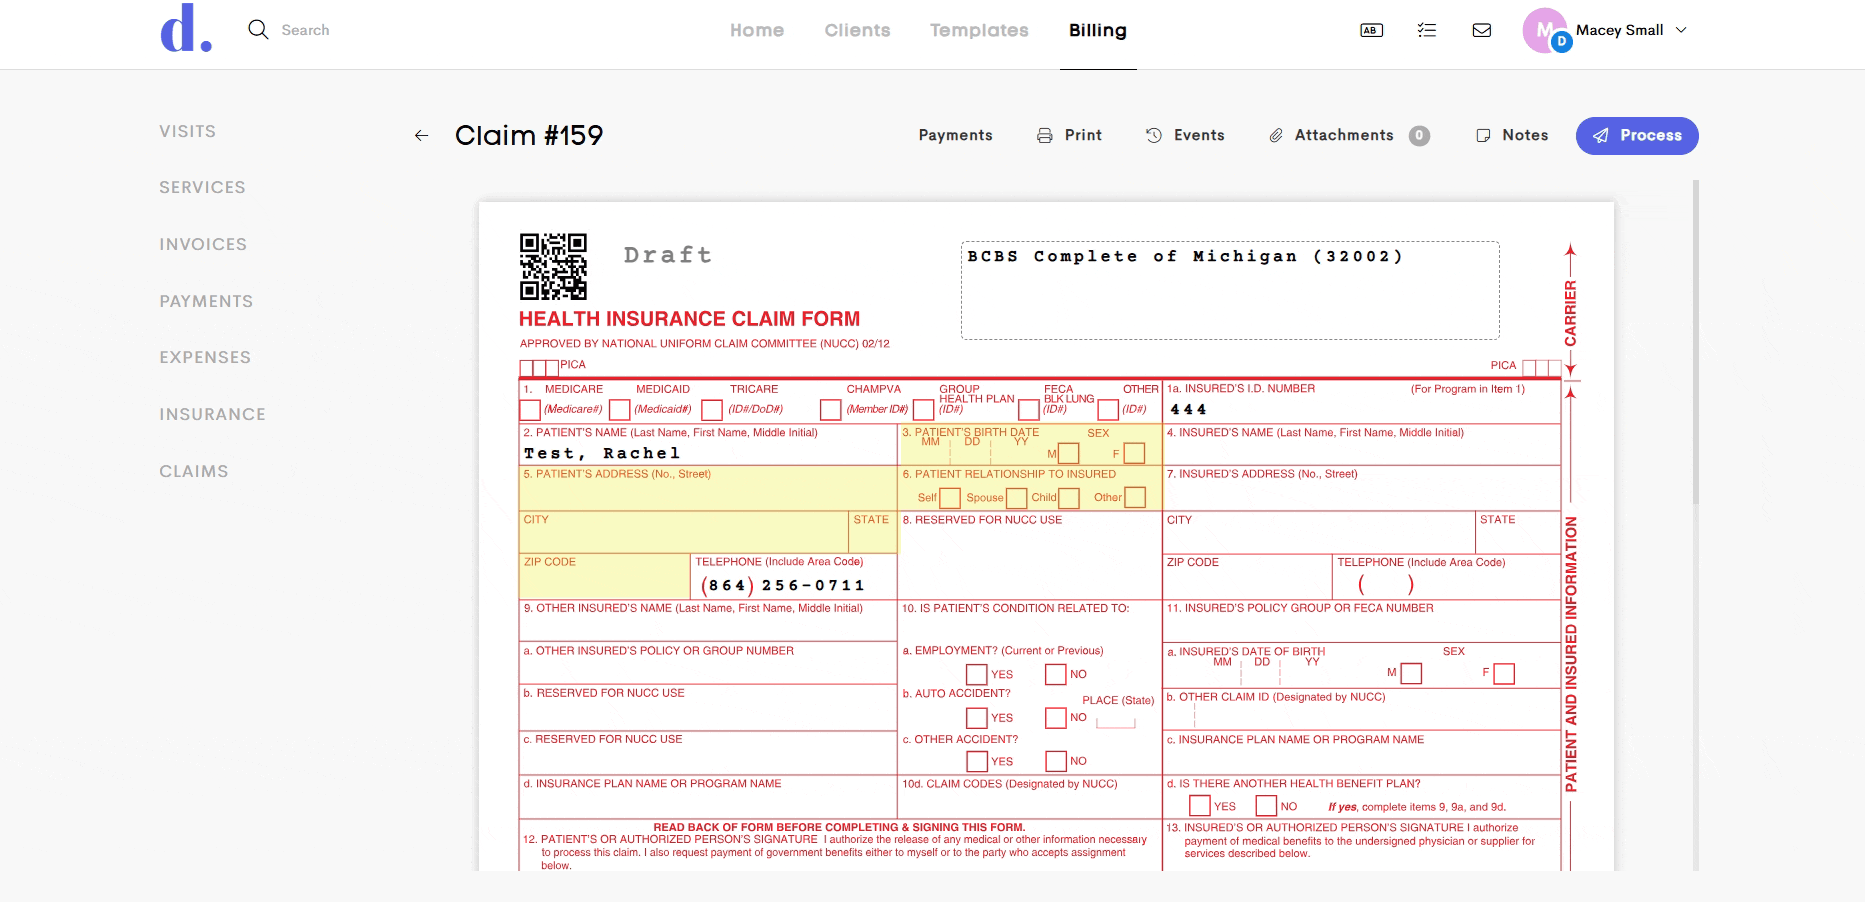Screen dimensions: 1865x902
Task: Open the mail envelope icon
Action: click(1482, 30)
